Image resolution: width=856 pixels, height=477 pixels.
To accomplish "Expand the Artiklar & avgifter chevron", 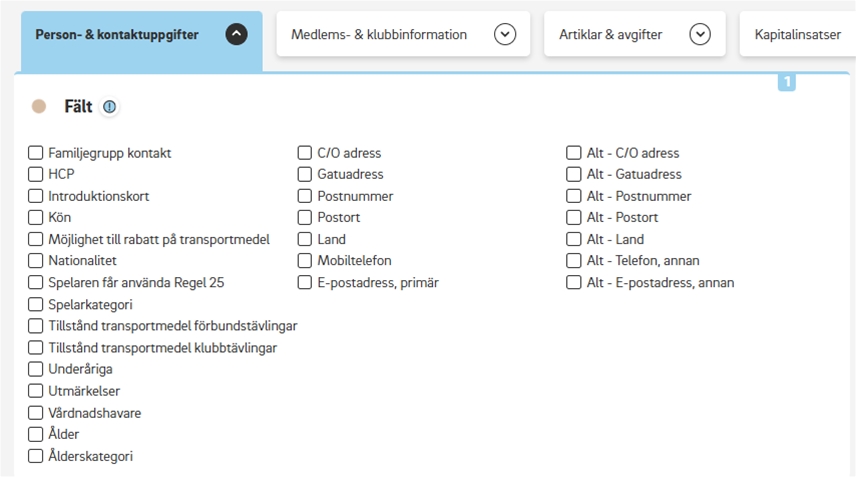I will [700, 34].
